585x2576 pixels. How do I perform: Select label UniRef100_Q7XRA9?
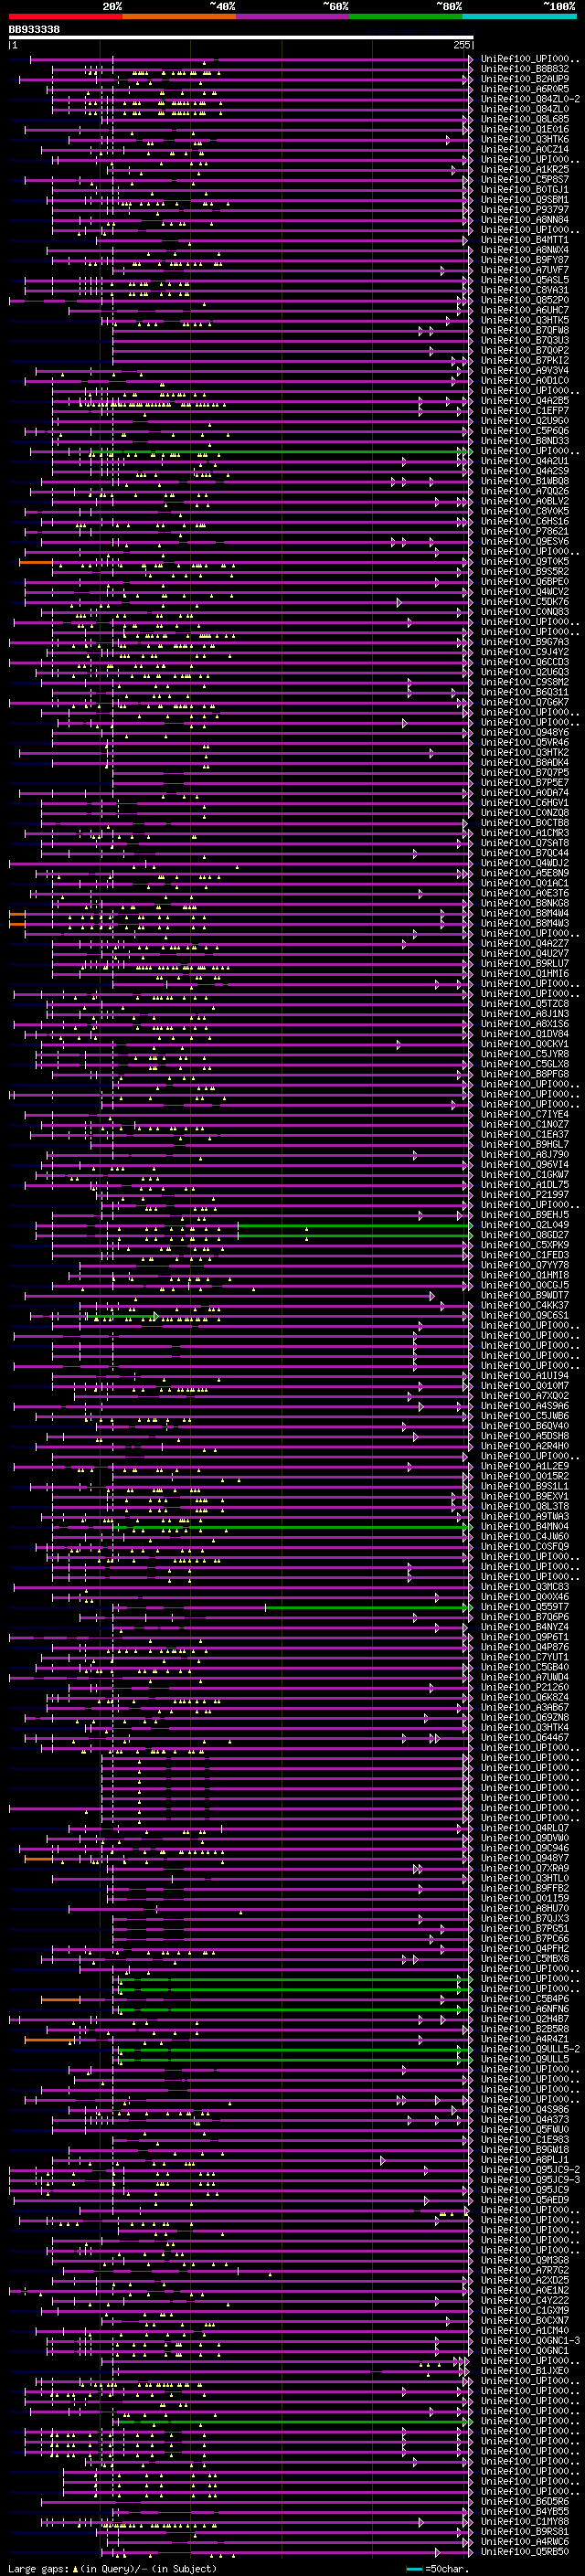tap(525, 1868)
